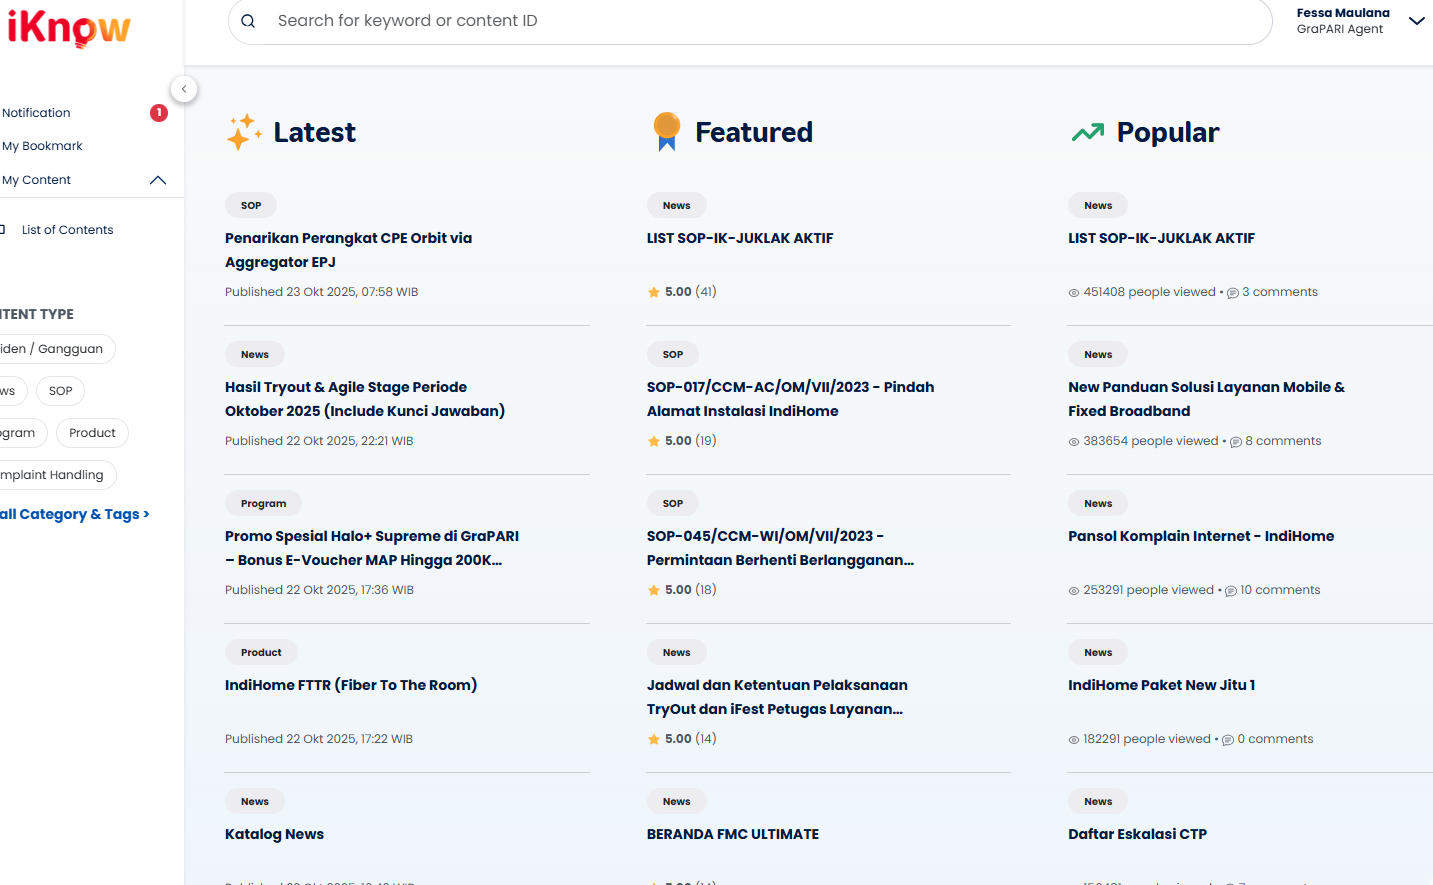Click the SOP tag above Penarikan Perangkat

251,205
